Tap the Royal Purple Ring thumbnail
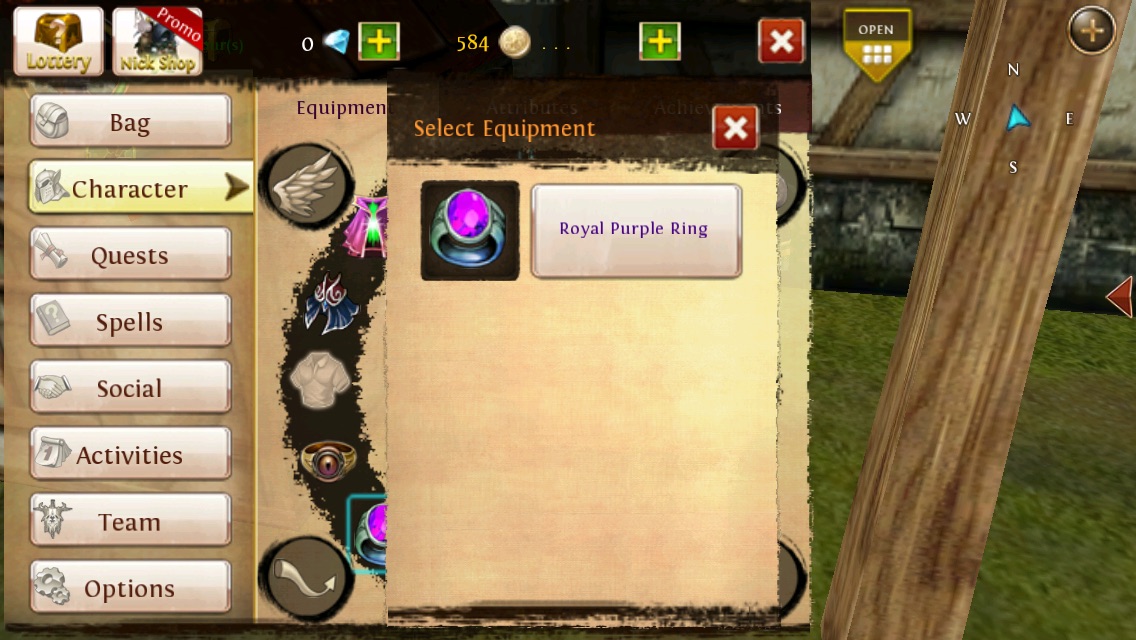1136x640 pixels. point(469,230)
